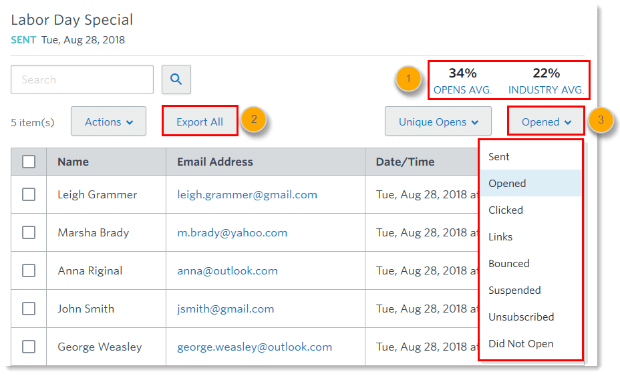Screen dimensions: 620x376
Task: Click Export All button
Action: pyautogui.click(x=200, y=121)
